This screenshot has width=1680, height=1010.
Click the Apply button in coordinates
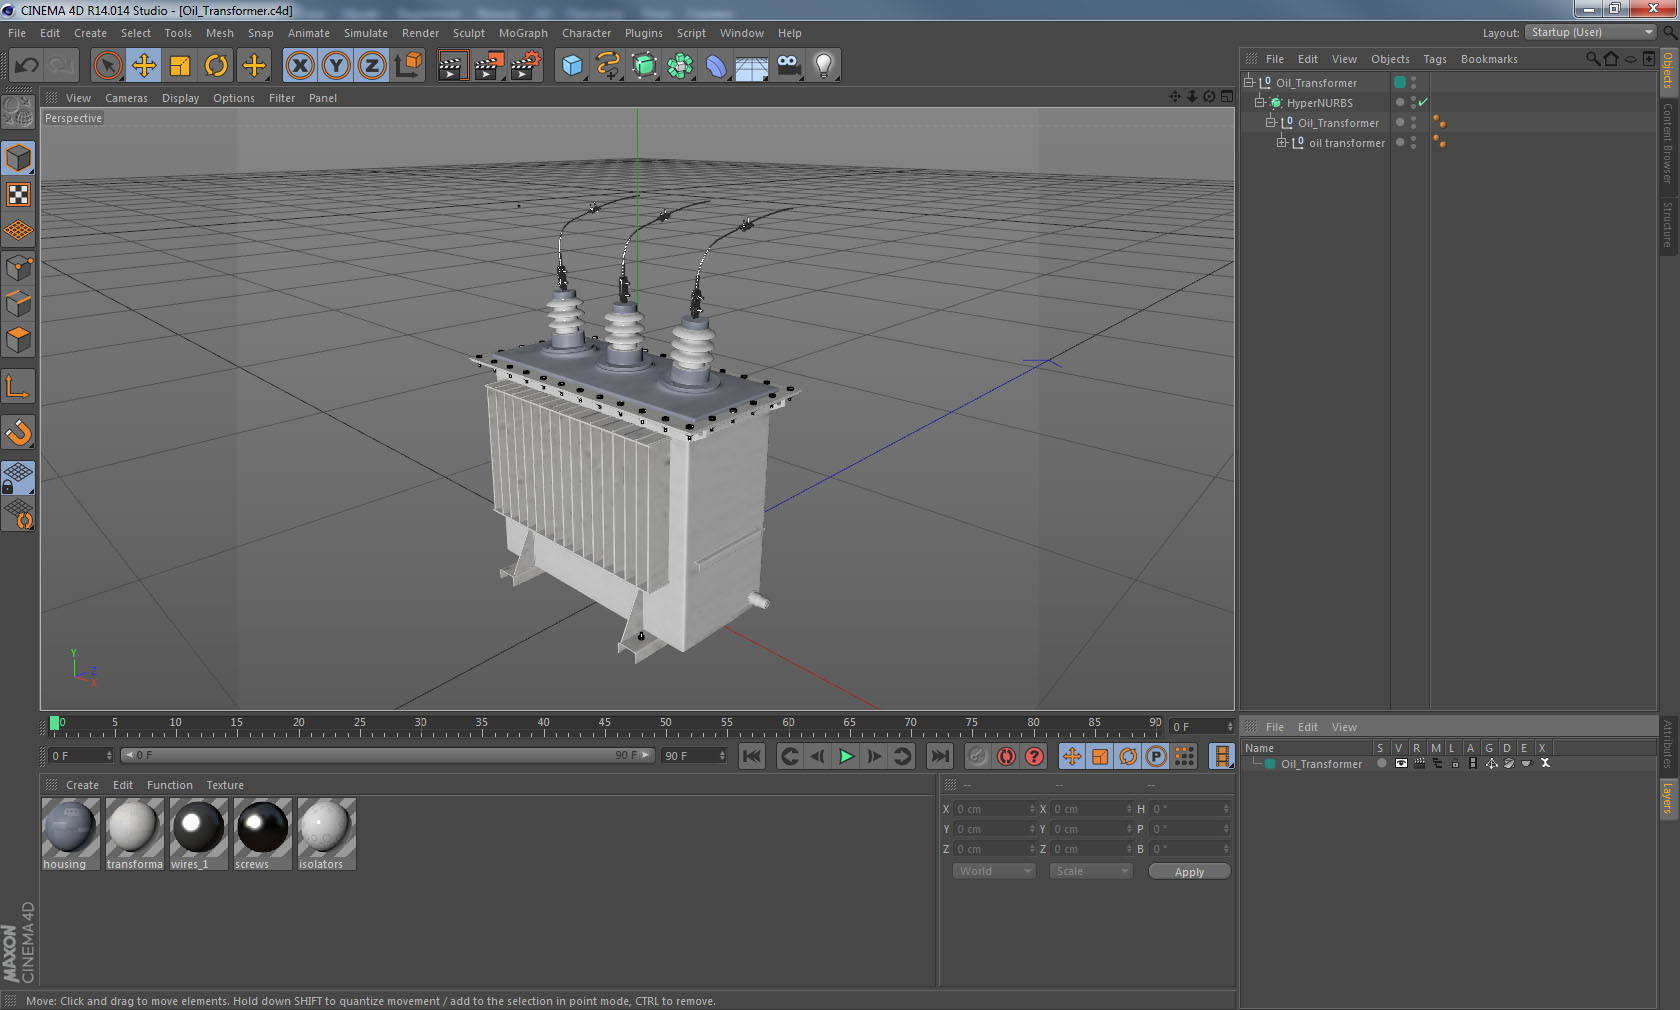(1189, 872)
